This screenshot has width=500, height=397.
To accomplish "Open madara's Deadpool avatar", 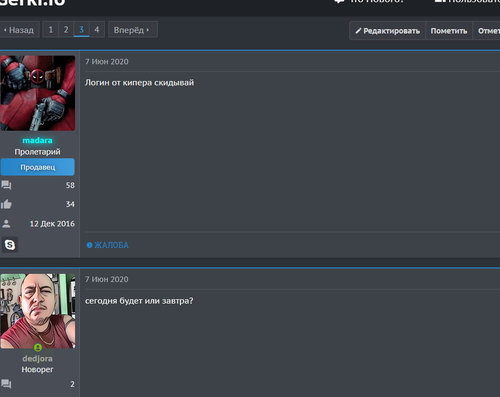I will [38, 93].
